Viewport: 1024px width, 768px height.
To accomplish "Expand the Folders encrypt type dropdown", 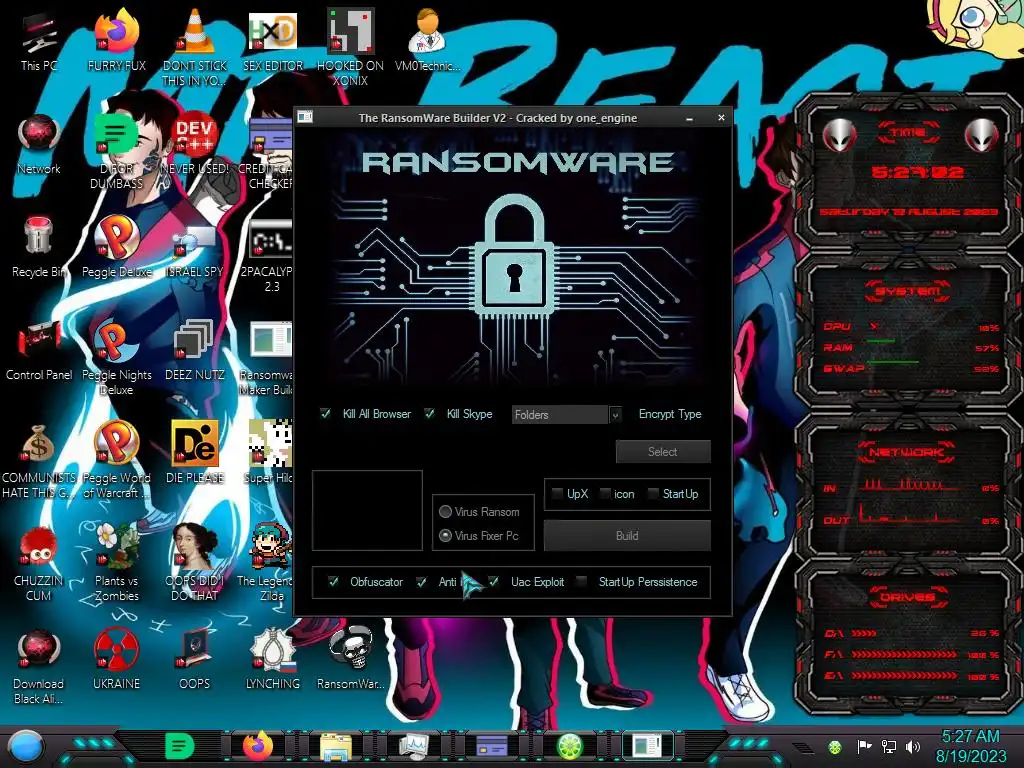I will [615, 414].
